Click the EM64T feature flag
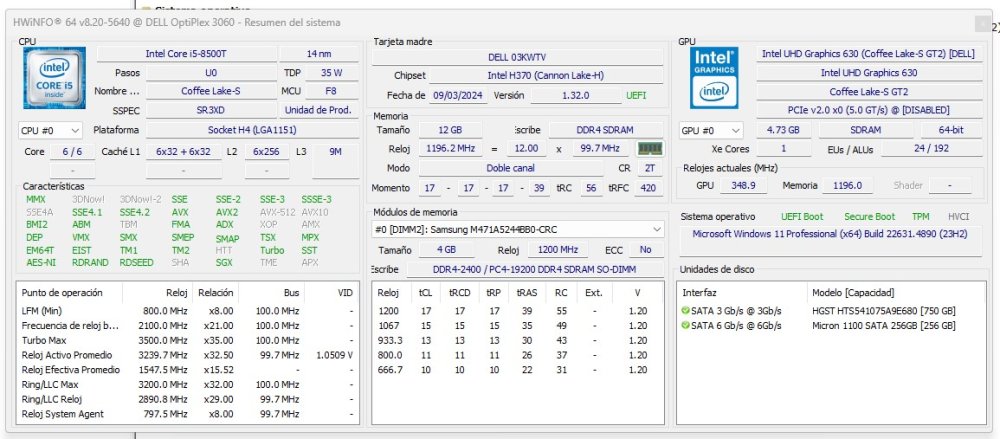Image resolution: width=1000 pixels, height=439 pixels. click(x=40, y=250)
